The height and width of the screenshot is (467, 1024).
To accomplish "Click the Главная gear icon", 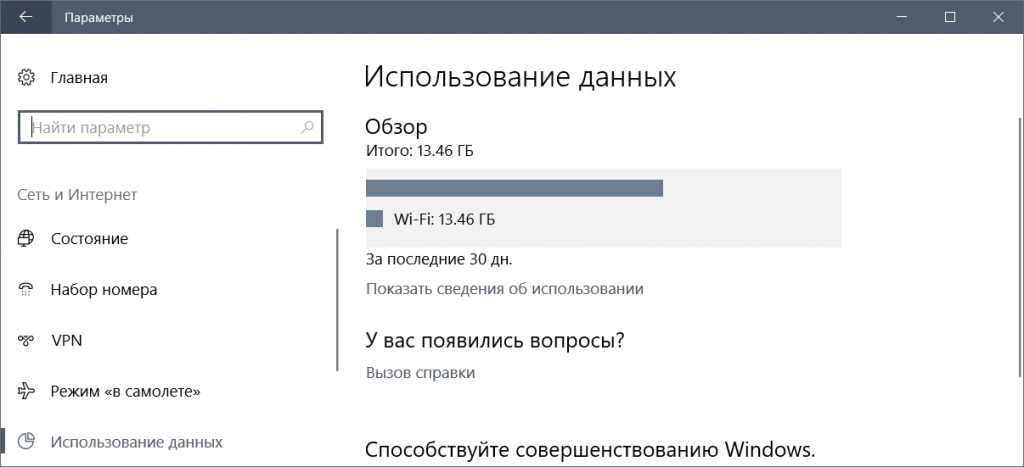I will coord(27,77).
